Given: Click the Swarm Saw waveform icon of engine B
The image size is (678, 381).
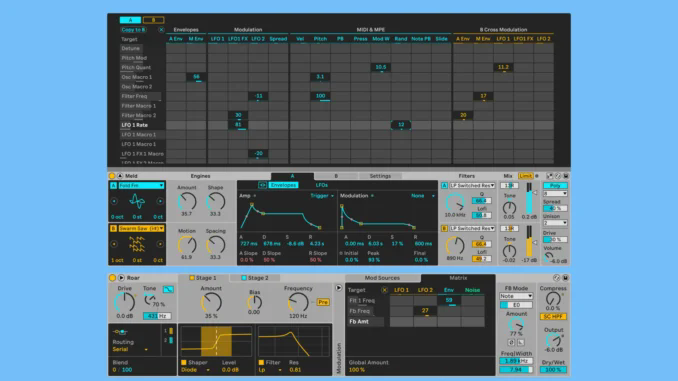Looking at the screenshot, I should pos(137,244).
